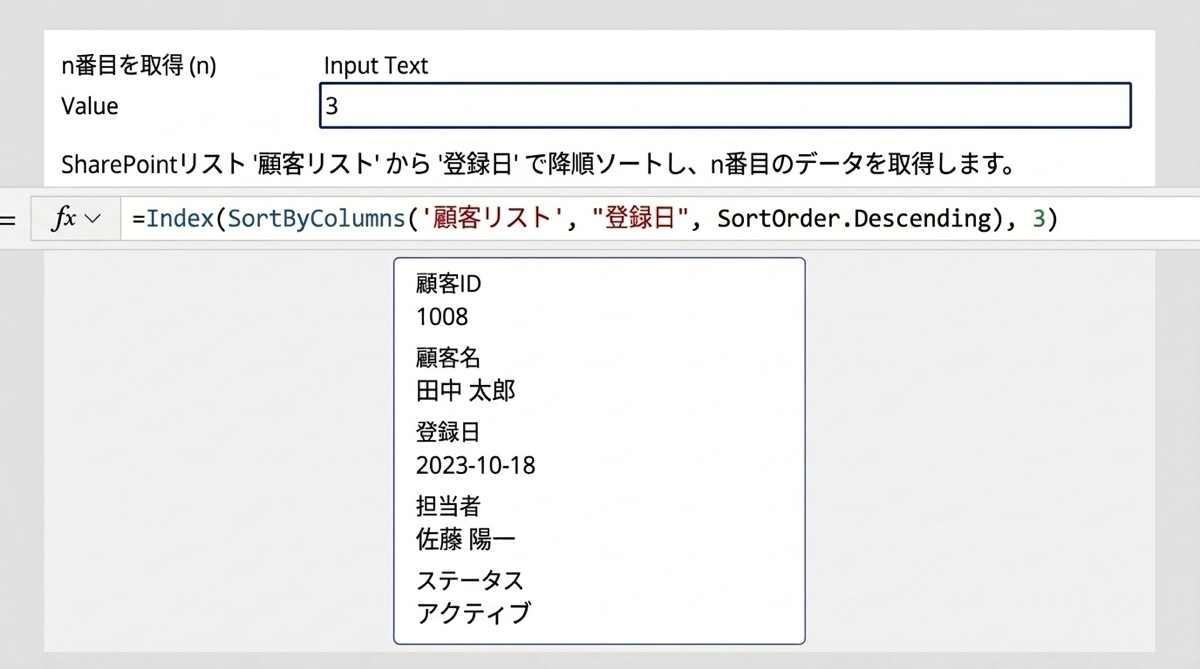Click the 'Input Text' type label
This screenshot has height=669, width=1200.
pyautogui.click(x=375, y=66)
